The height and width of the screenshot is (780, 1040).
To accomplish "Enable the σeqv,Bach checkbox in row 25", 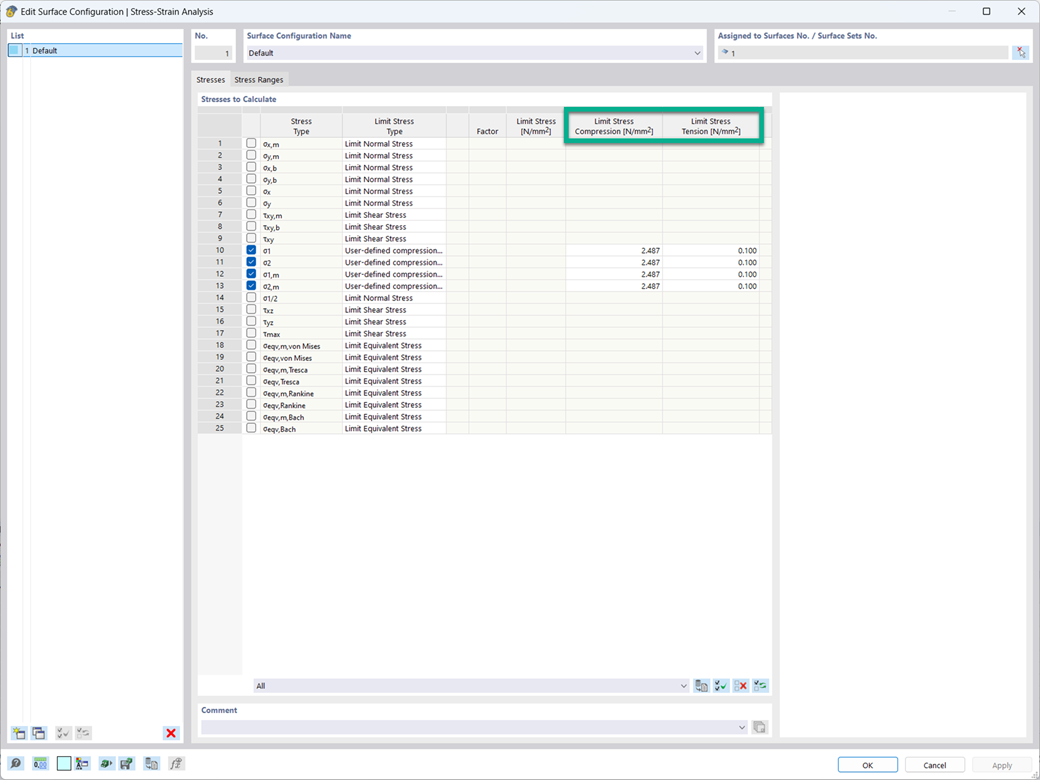I will click(251, 428).
